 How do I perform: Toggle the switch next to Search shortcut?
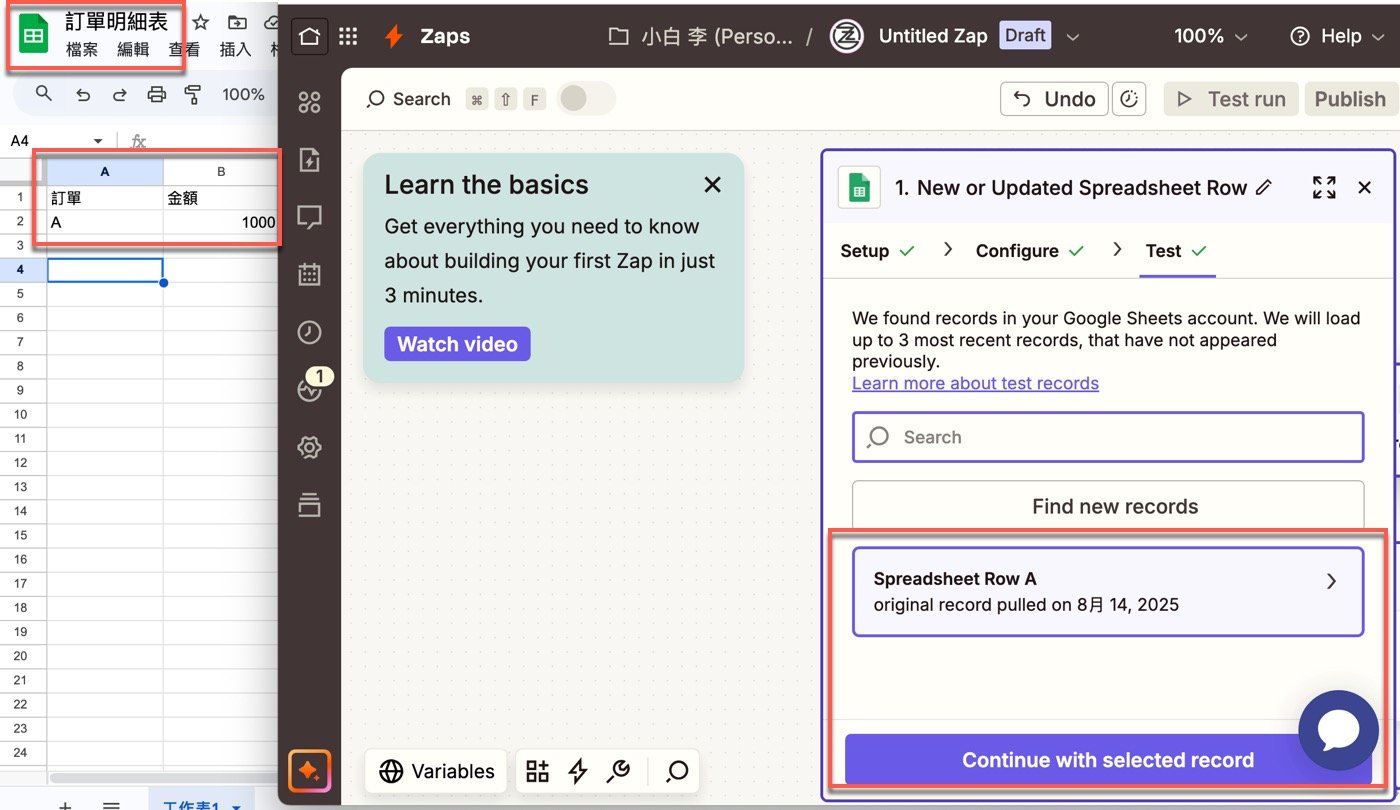click(x=585, y=99)
